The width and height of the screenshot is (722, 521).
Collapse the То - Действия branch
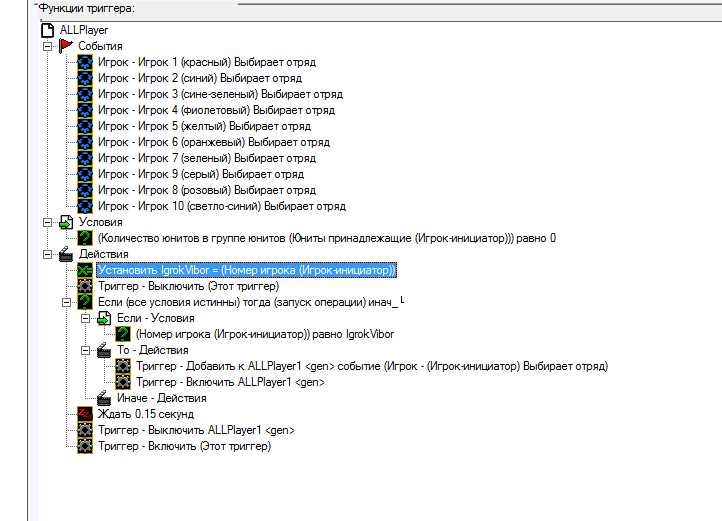click(x=86, y=351)
